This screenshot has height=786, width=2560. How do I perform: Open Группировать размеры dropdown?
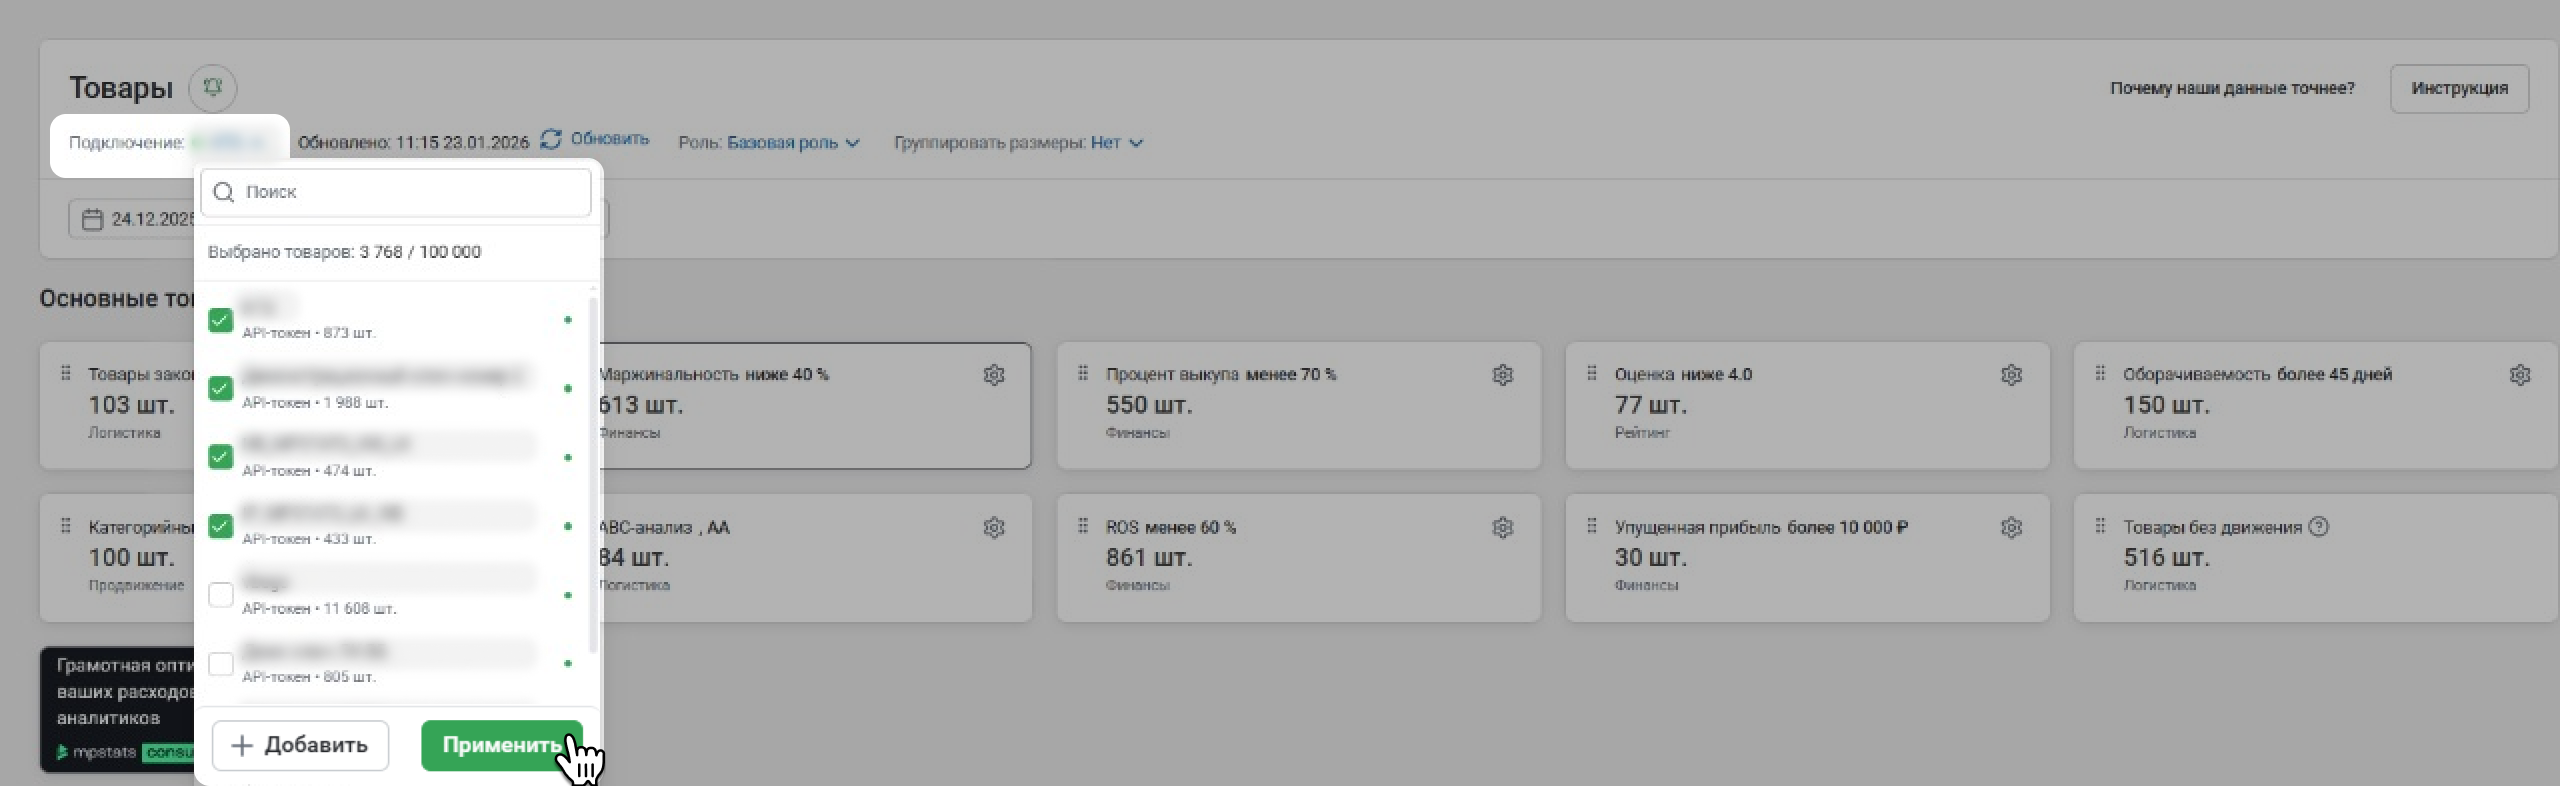pos(1116,143)
